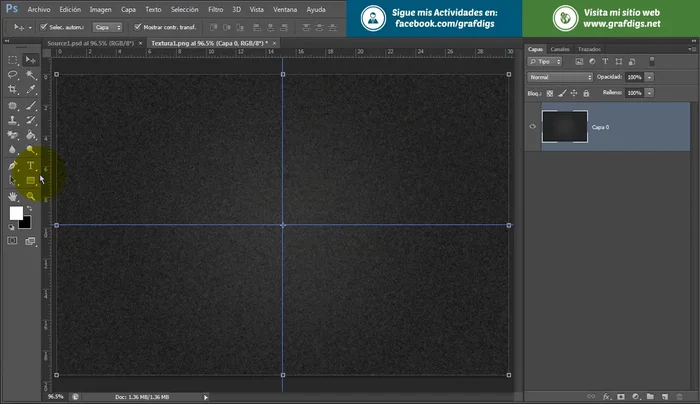Click the Capa 0 layer thumbnail
The height and width of the screenshot is (404, 700).
coord(564,127)
